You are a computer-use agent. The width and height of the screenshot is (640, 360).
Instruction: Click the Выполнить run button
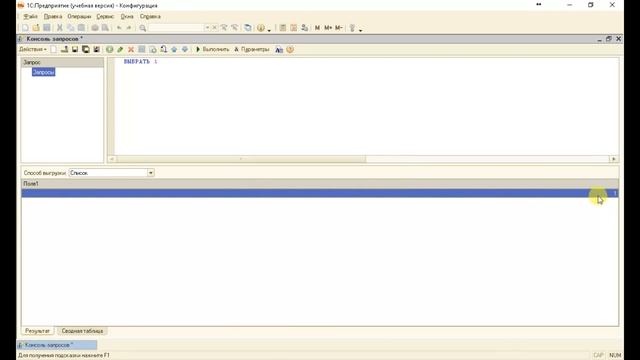(x=212, y=49)
